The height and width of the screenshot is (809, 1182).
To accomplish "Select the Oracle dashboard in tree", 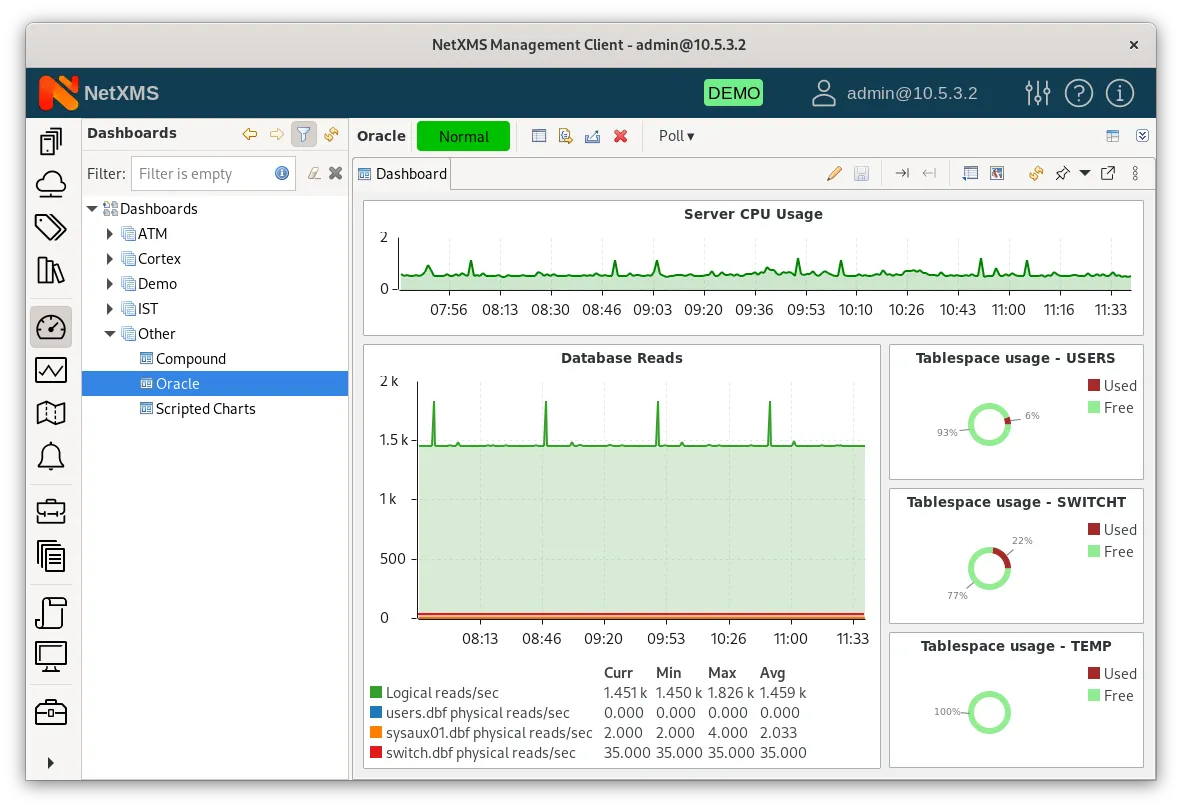I will [x=215, y=384].
